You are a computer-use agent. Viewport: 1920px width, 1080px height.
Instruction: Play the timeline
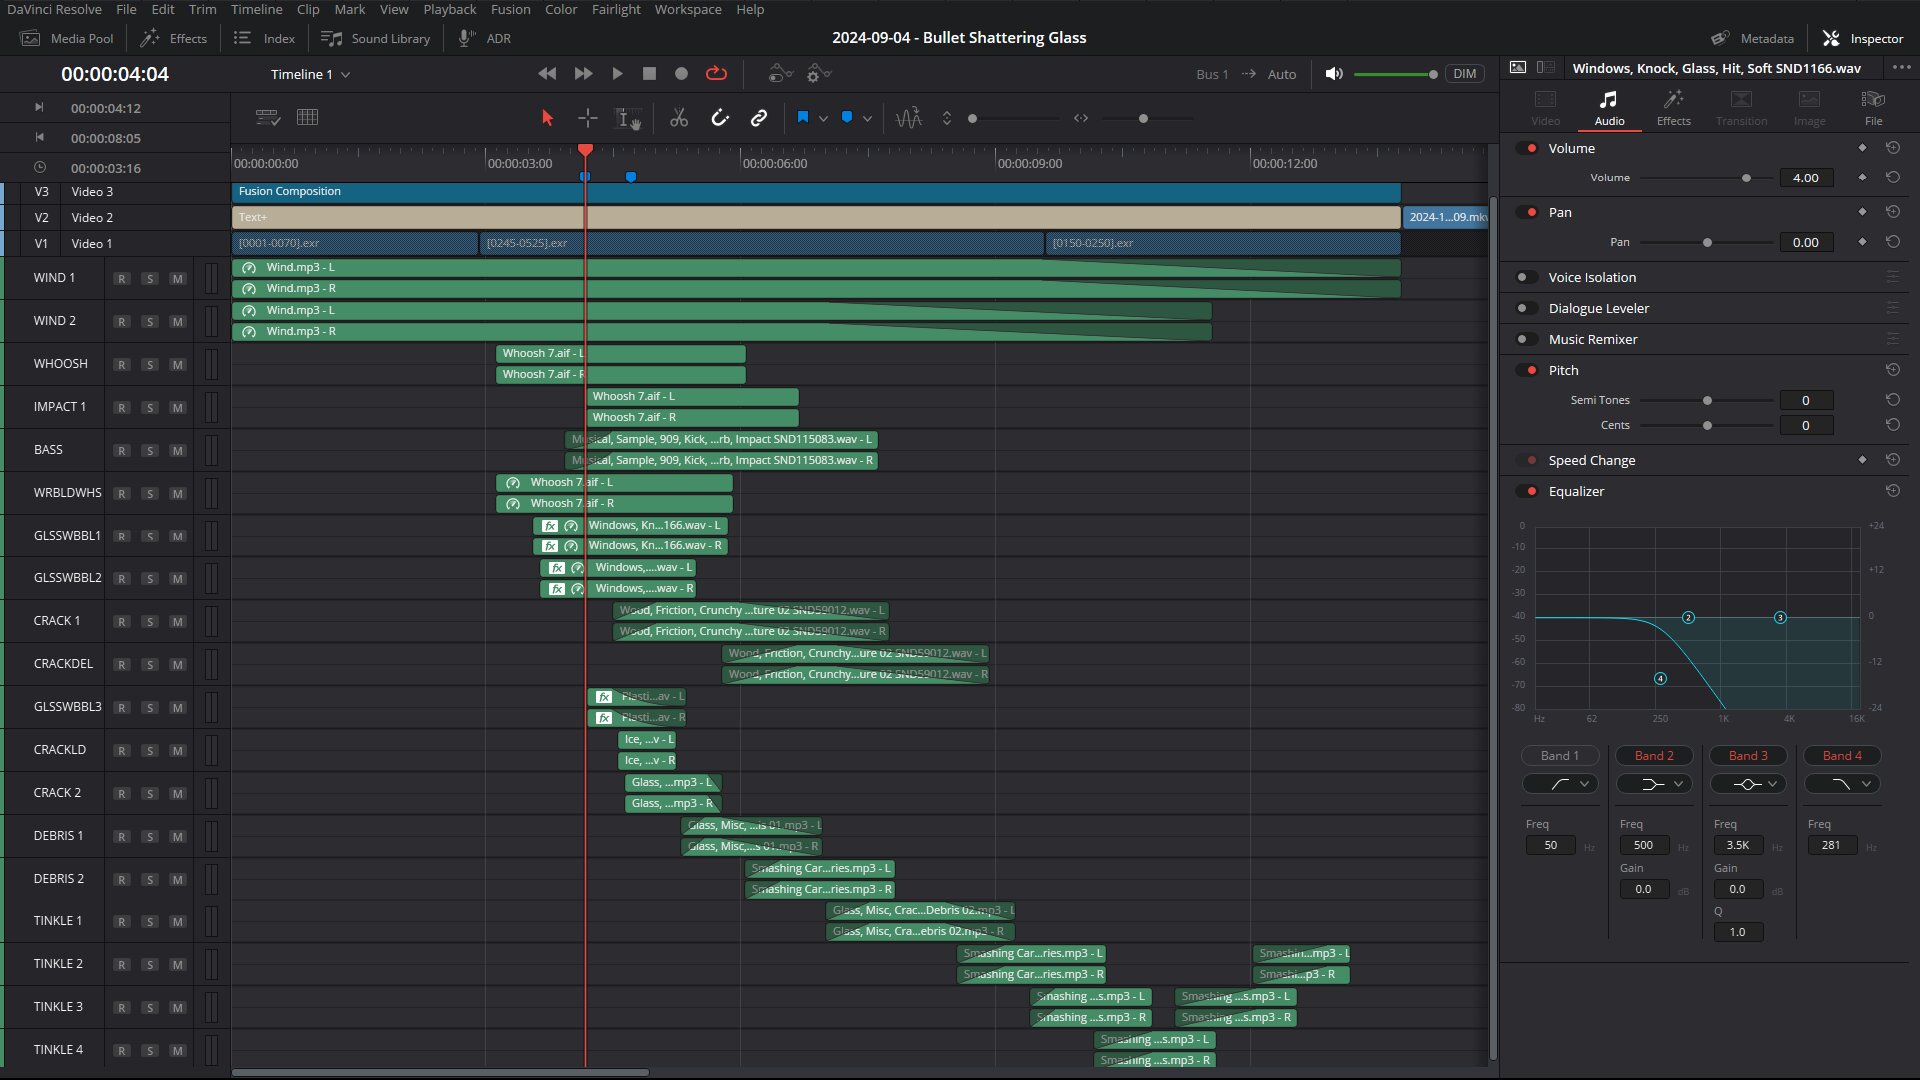coord(617,74)
